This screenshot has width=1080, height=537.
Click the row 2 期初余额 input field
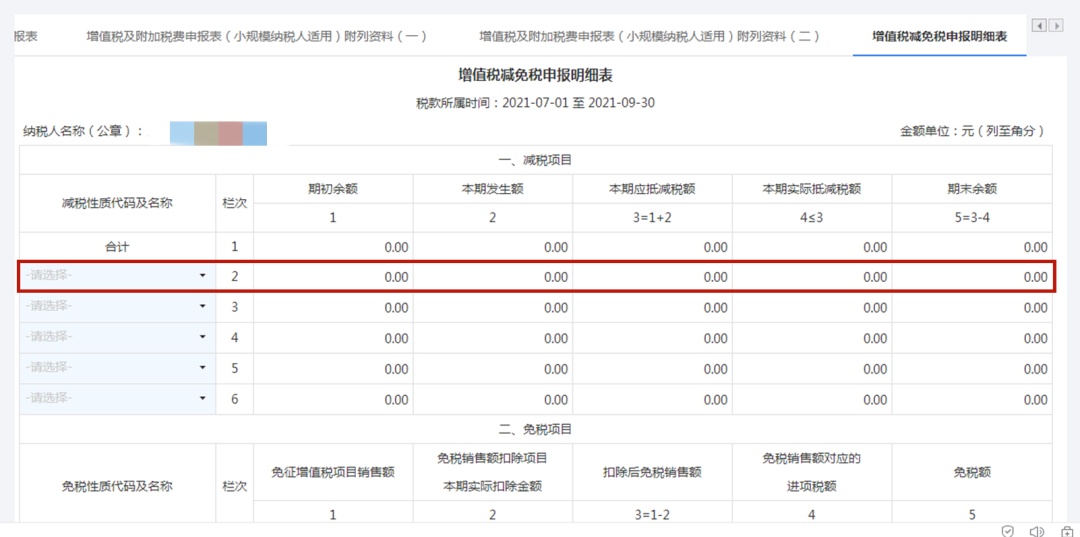pyautogui.click(x=333, y=277)
